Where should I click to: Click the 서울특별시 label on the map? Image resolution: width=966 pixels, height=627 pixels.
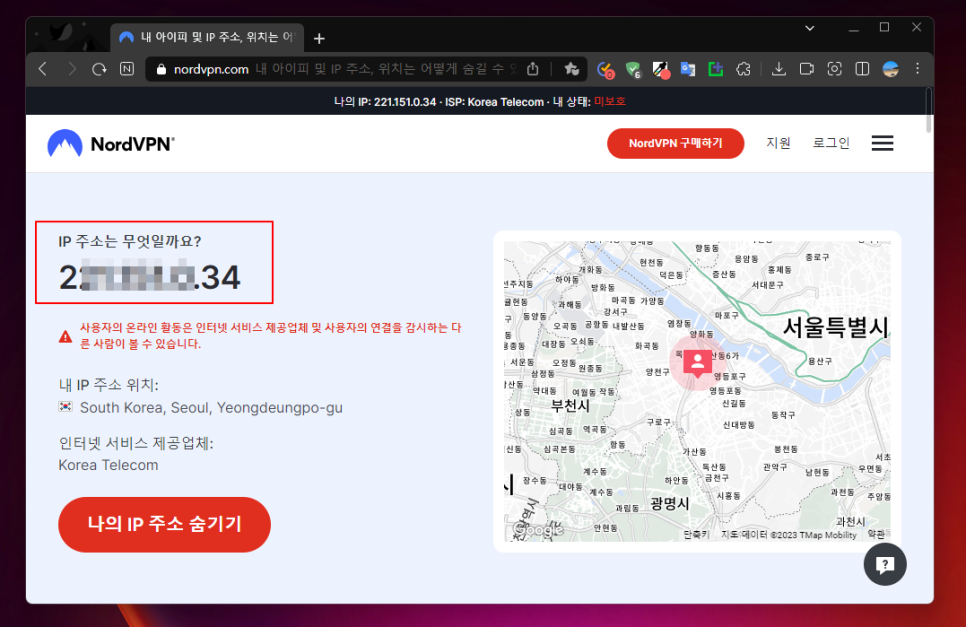pos(836,327)
